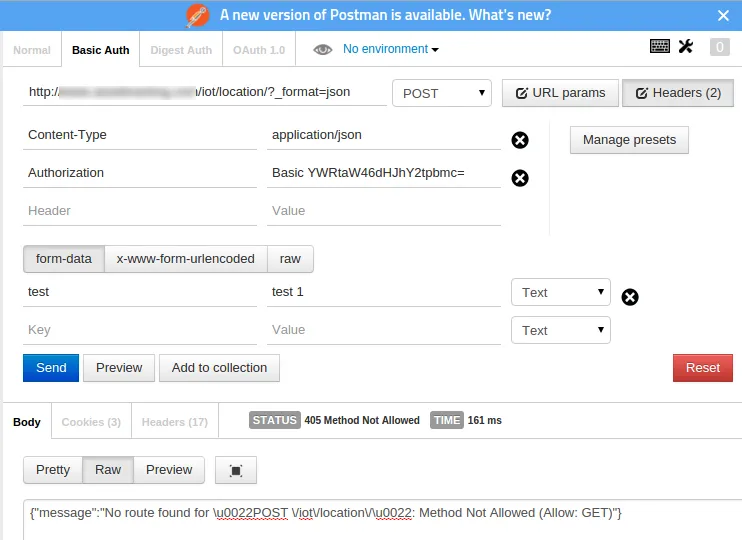The height and width of the screenshot is (540, 742).
Task: Select x-www-form-urlencoded body type
Action: [186, 259]
